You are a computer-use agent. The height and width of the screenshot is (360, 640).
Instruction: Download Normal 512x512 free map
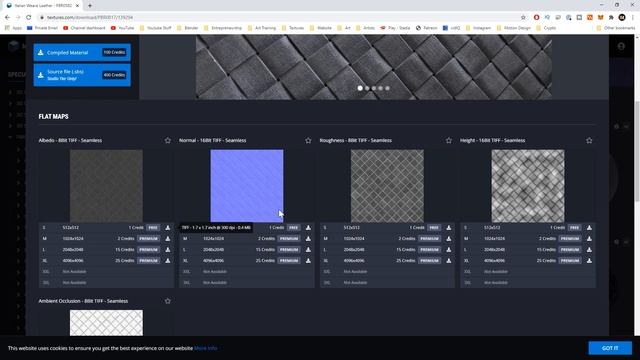308,228
